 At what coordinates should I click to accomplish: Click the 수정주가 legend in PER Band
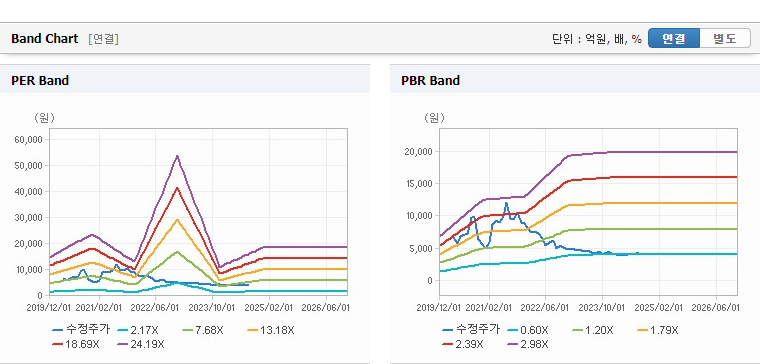81,330
